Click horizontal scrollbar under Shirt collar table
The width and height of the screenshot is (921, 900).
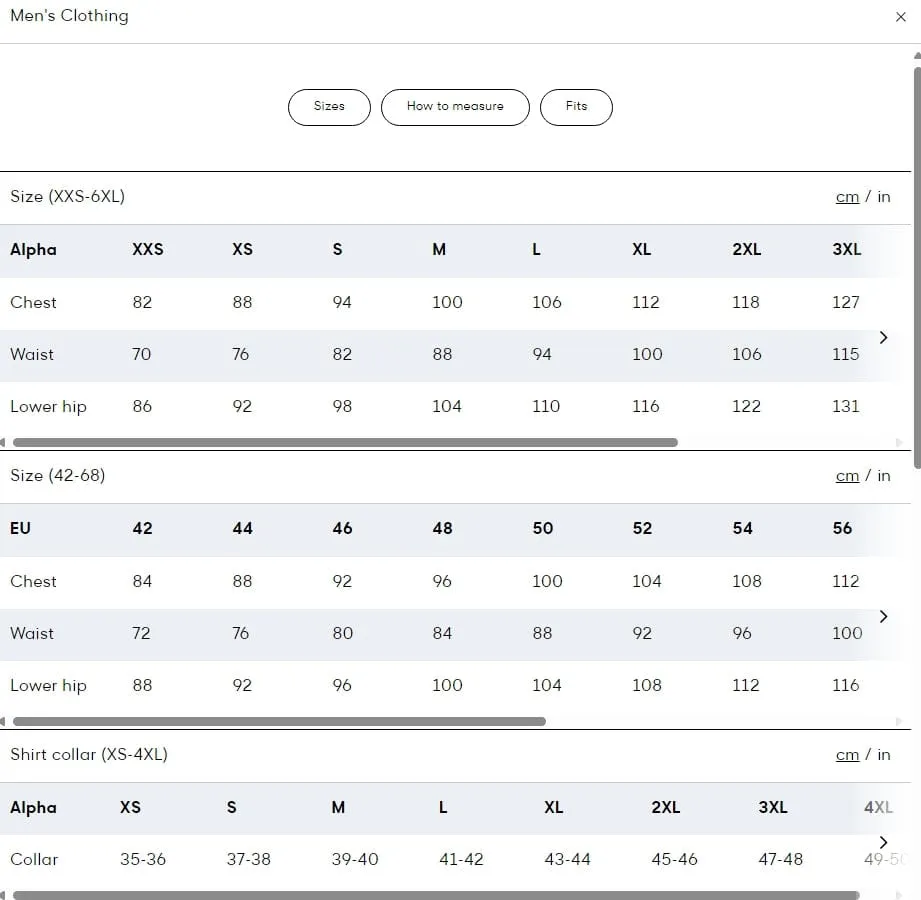coord(435,895)
